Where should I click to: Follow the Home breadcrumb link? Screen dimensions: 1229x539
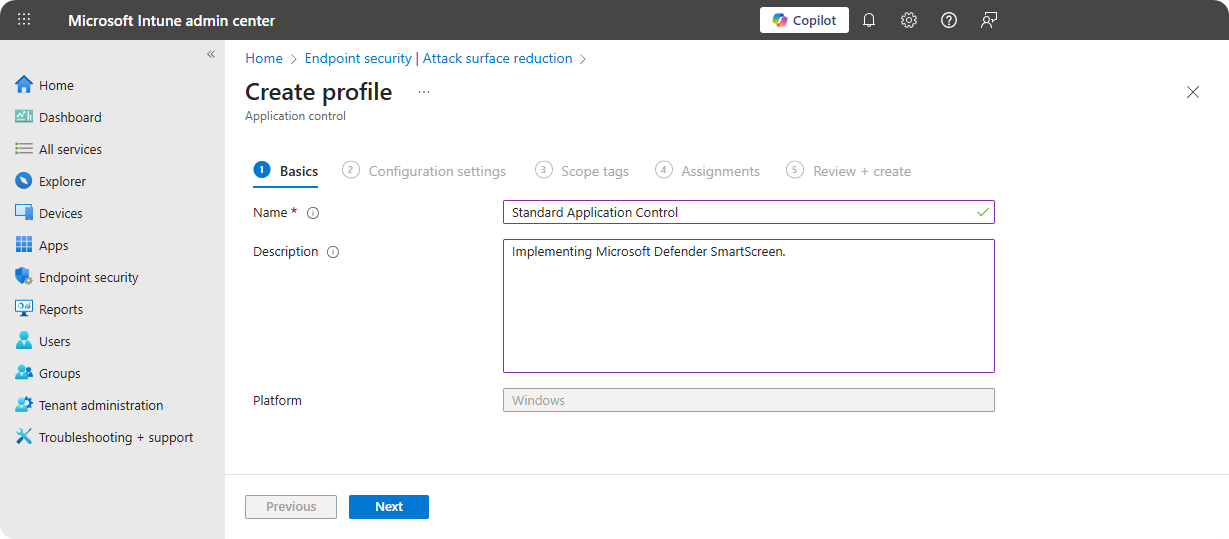point(264,59)
